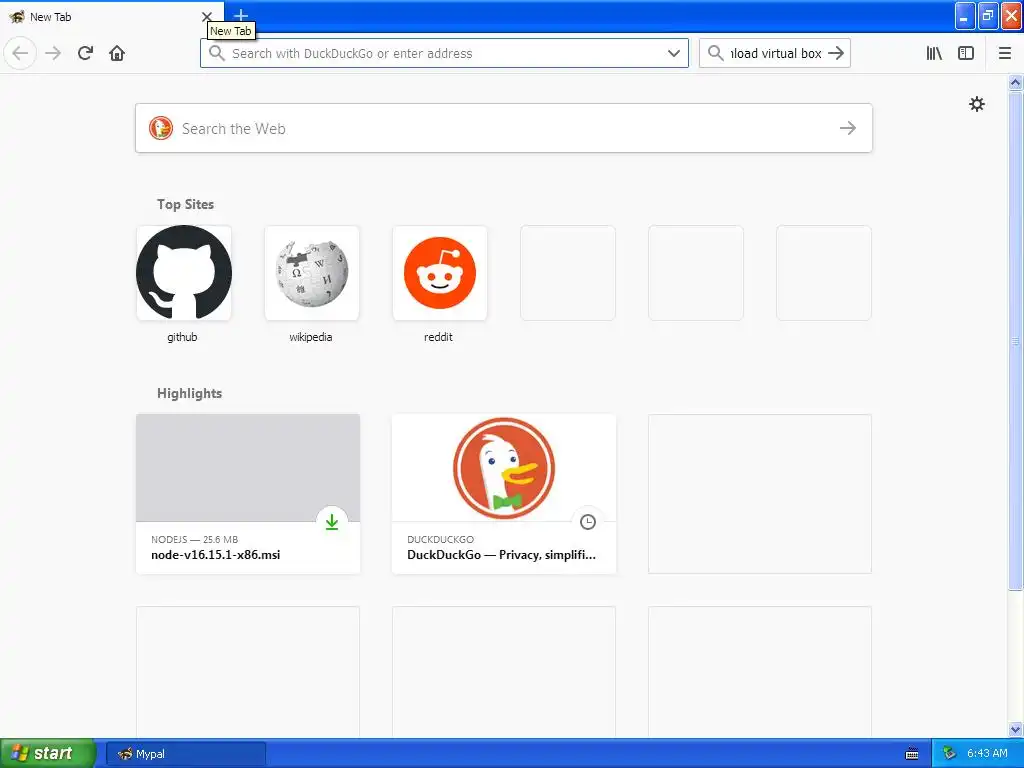
Task: Click the DuckDuckGo duck thumbnail
Action: 504,468
